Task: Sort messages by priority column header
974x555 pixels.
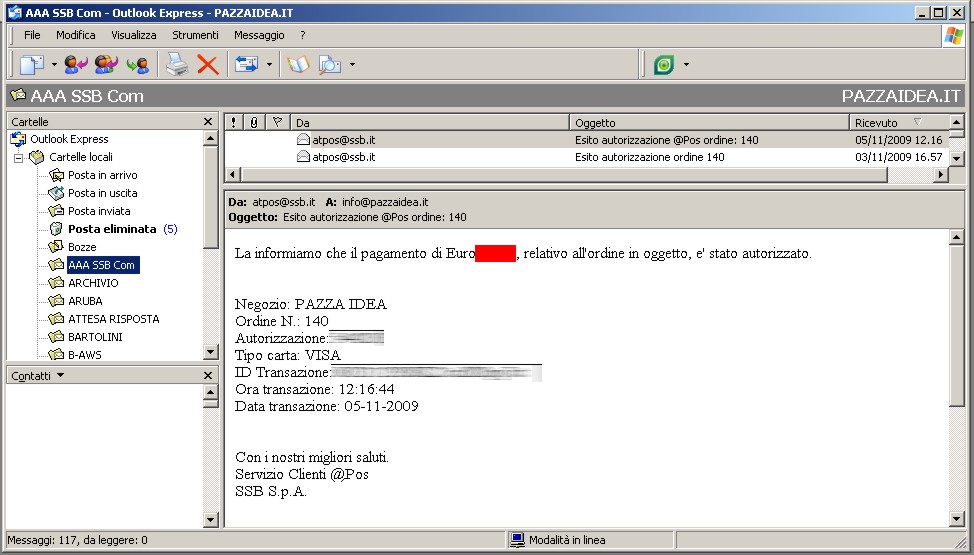Action: pyautogui.click(x=233, y=122)
